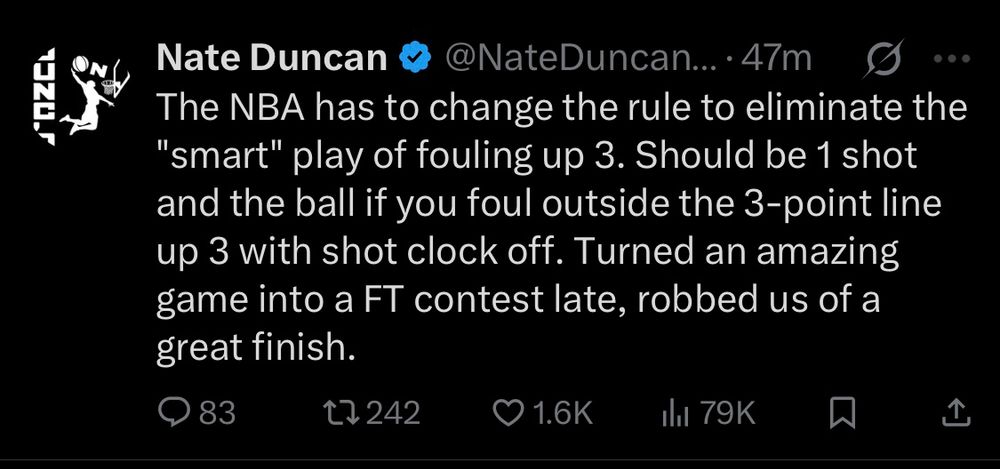Open the share arrow menu
The height and width of the screenshot is (469, 1000).
tap(955, 411)
